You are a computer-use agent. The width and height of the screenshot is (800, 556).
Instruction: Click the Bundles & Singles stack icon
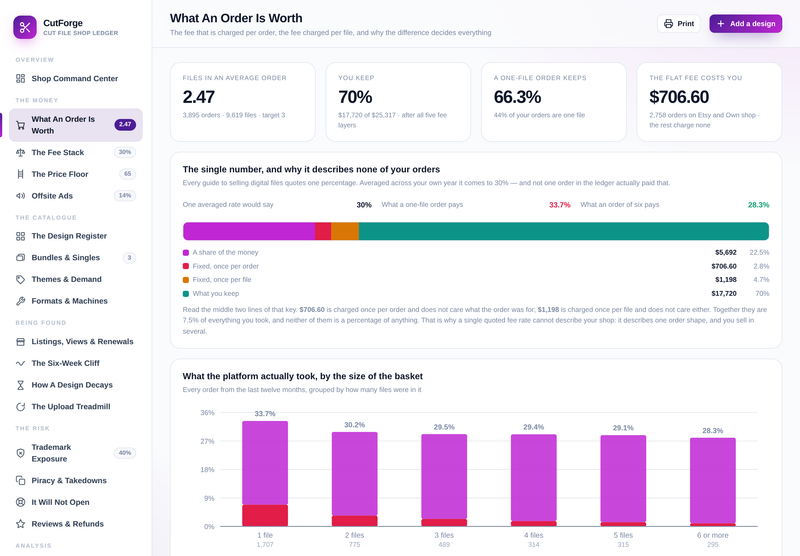coord(20,258)
